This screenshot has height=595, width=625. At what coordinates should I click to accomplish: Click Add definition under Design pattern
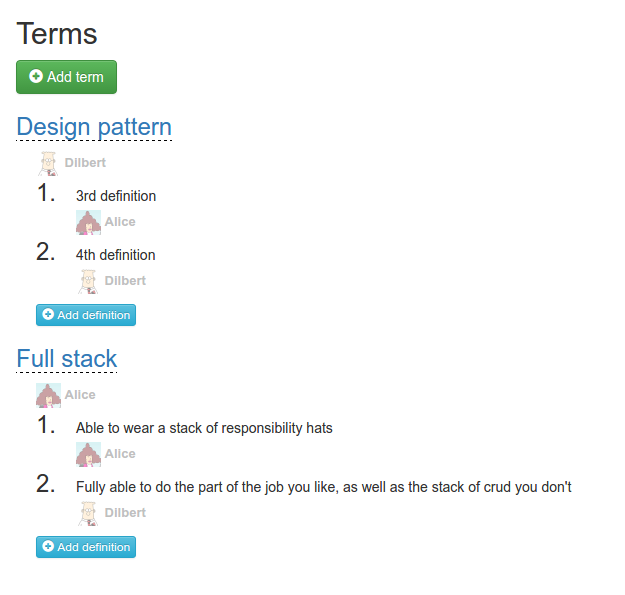(x=86, y=315)
